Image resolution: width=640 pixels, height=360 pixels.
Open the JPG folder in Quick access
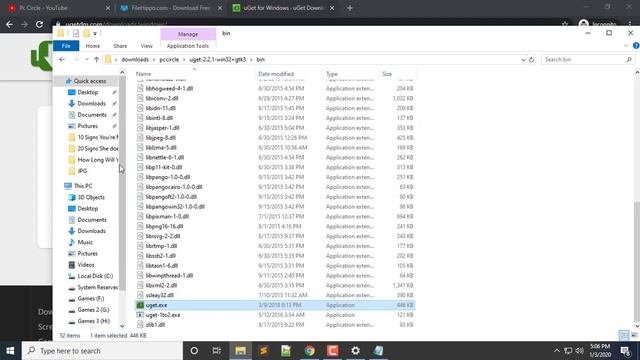click(82, 171)
